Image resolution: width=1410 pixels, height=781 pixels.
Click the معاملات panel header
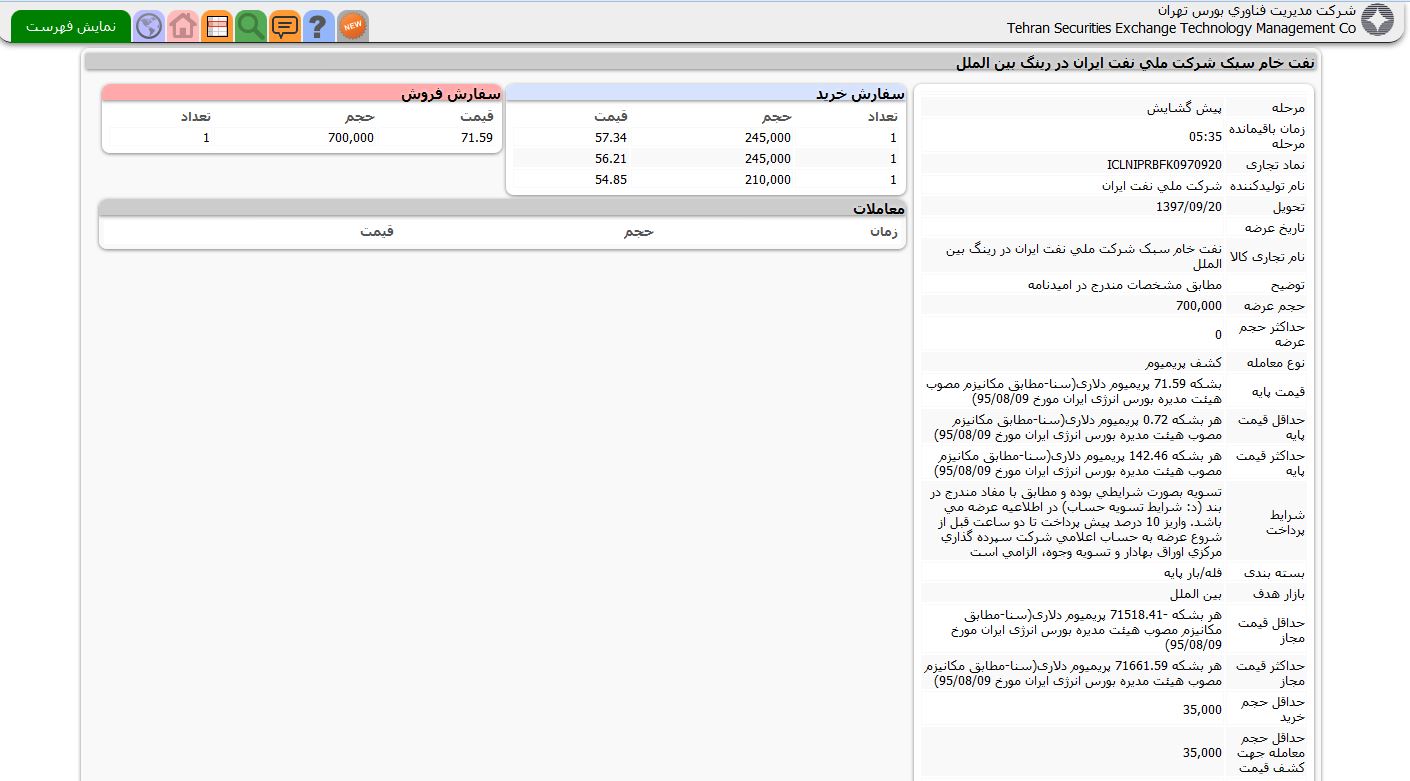[502, 208]
